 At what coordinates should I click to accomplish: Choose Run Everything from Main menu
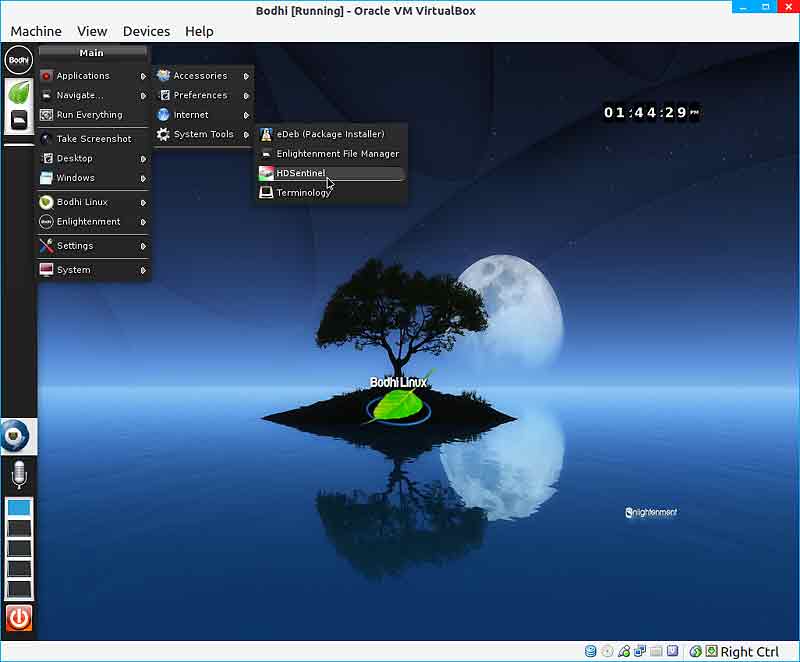click(x=93, y=115)
